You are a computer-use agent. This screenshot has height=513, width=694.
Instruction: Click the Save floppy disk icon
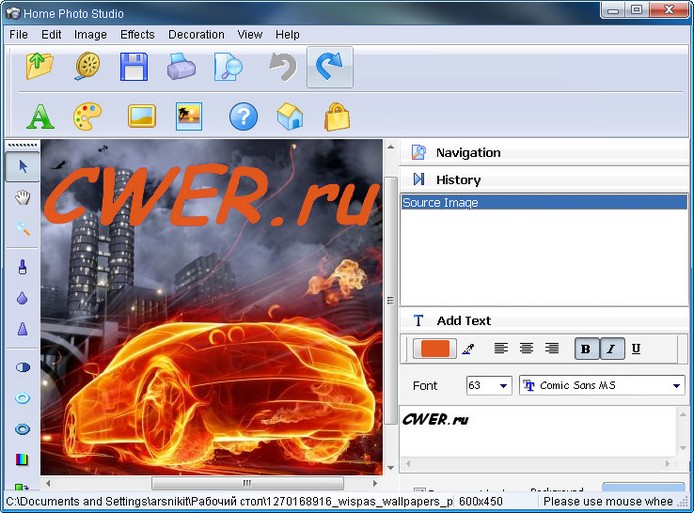[x=134, y=67]
